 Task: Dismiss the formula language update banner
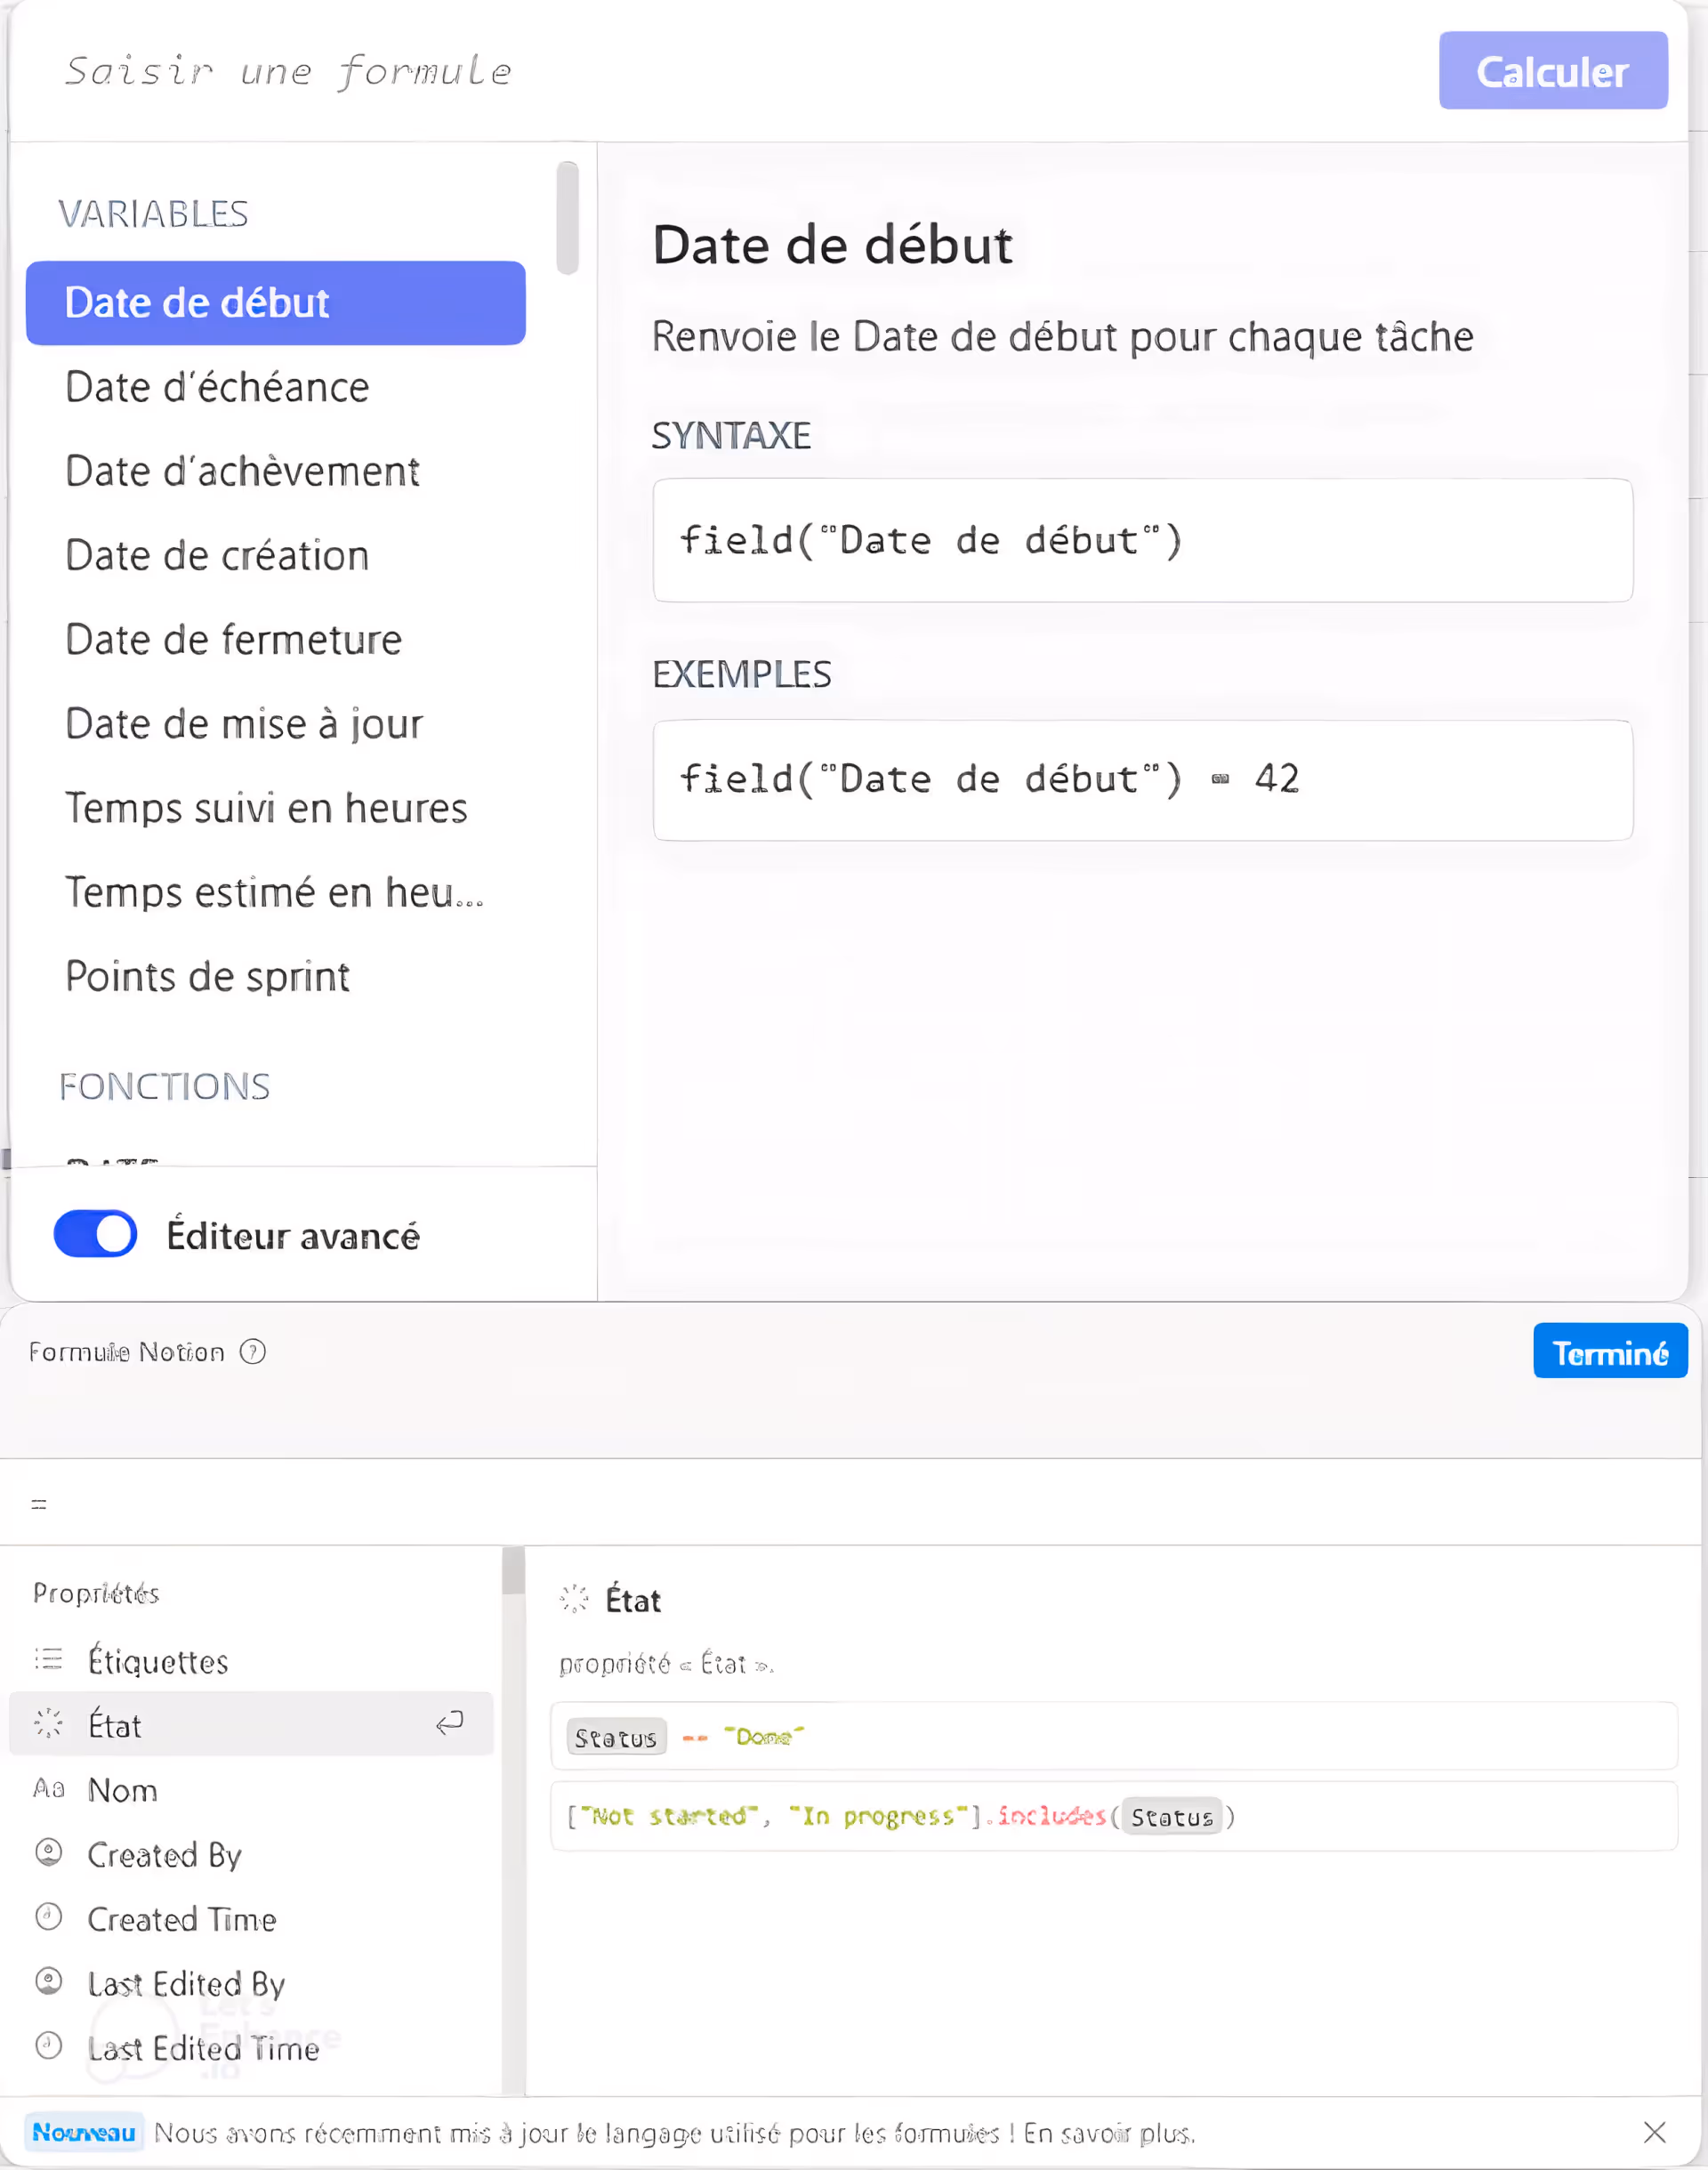click(1655, 2132)
